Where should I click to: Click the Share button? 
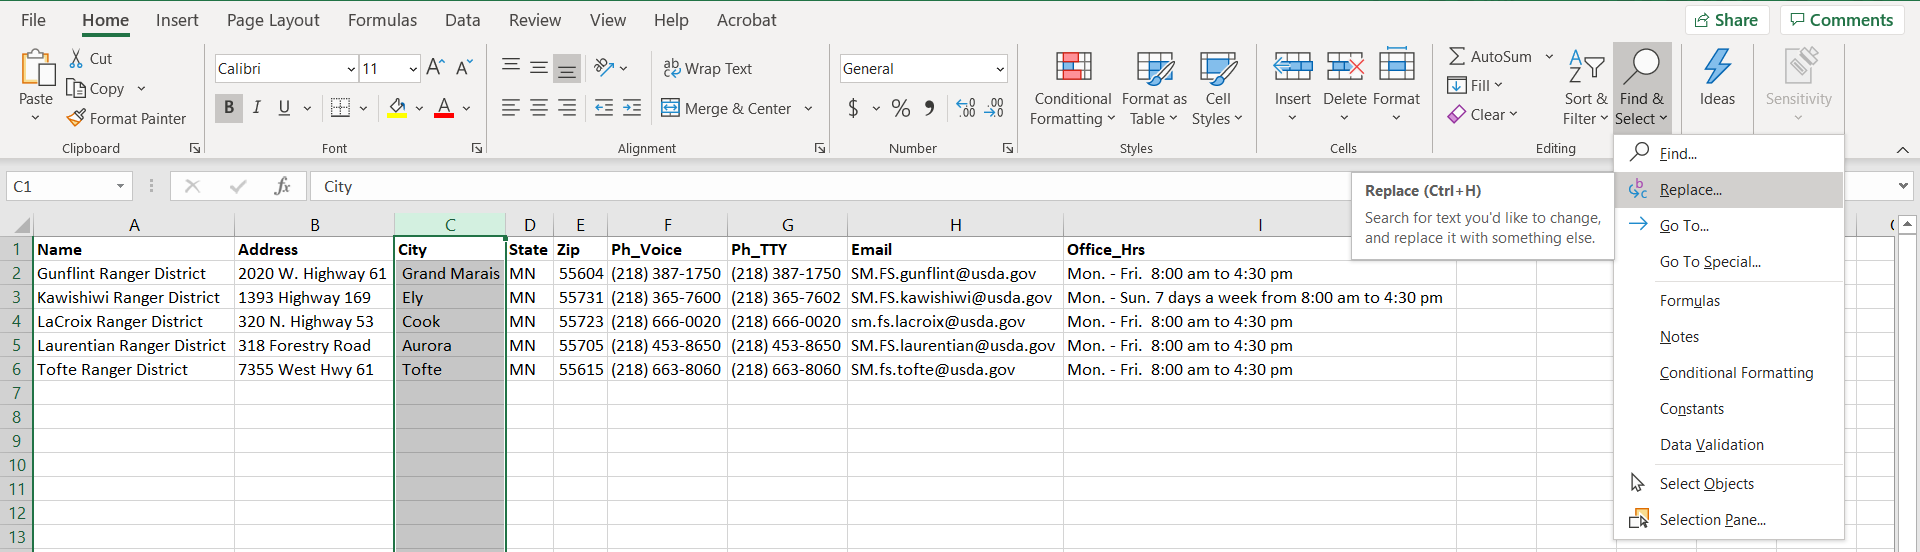point(1726,20)
